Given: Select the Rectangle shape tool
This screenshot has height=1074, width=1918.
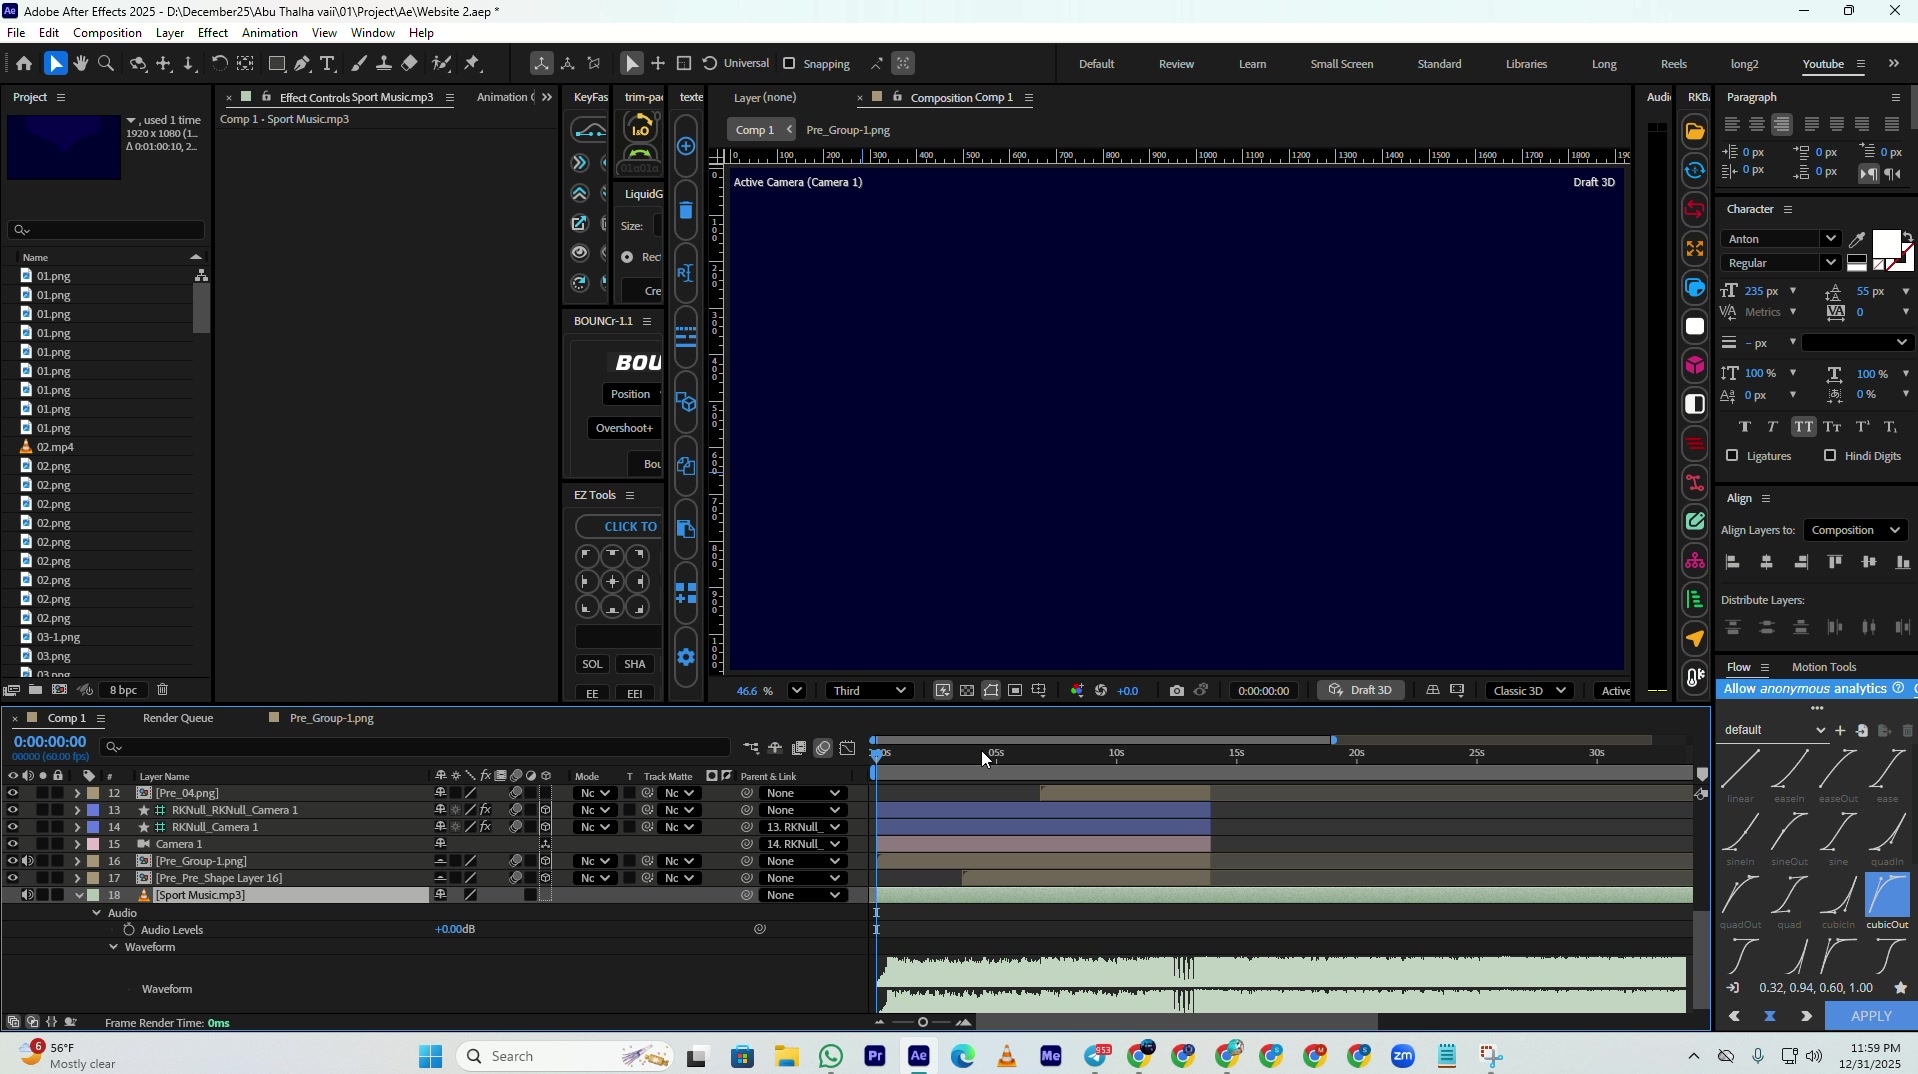Looking at the screenshot, I should pyautogui.click(x=277, y=64).
